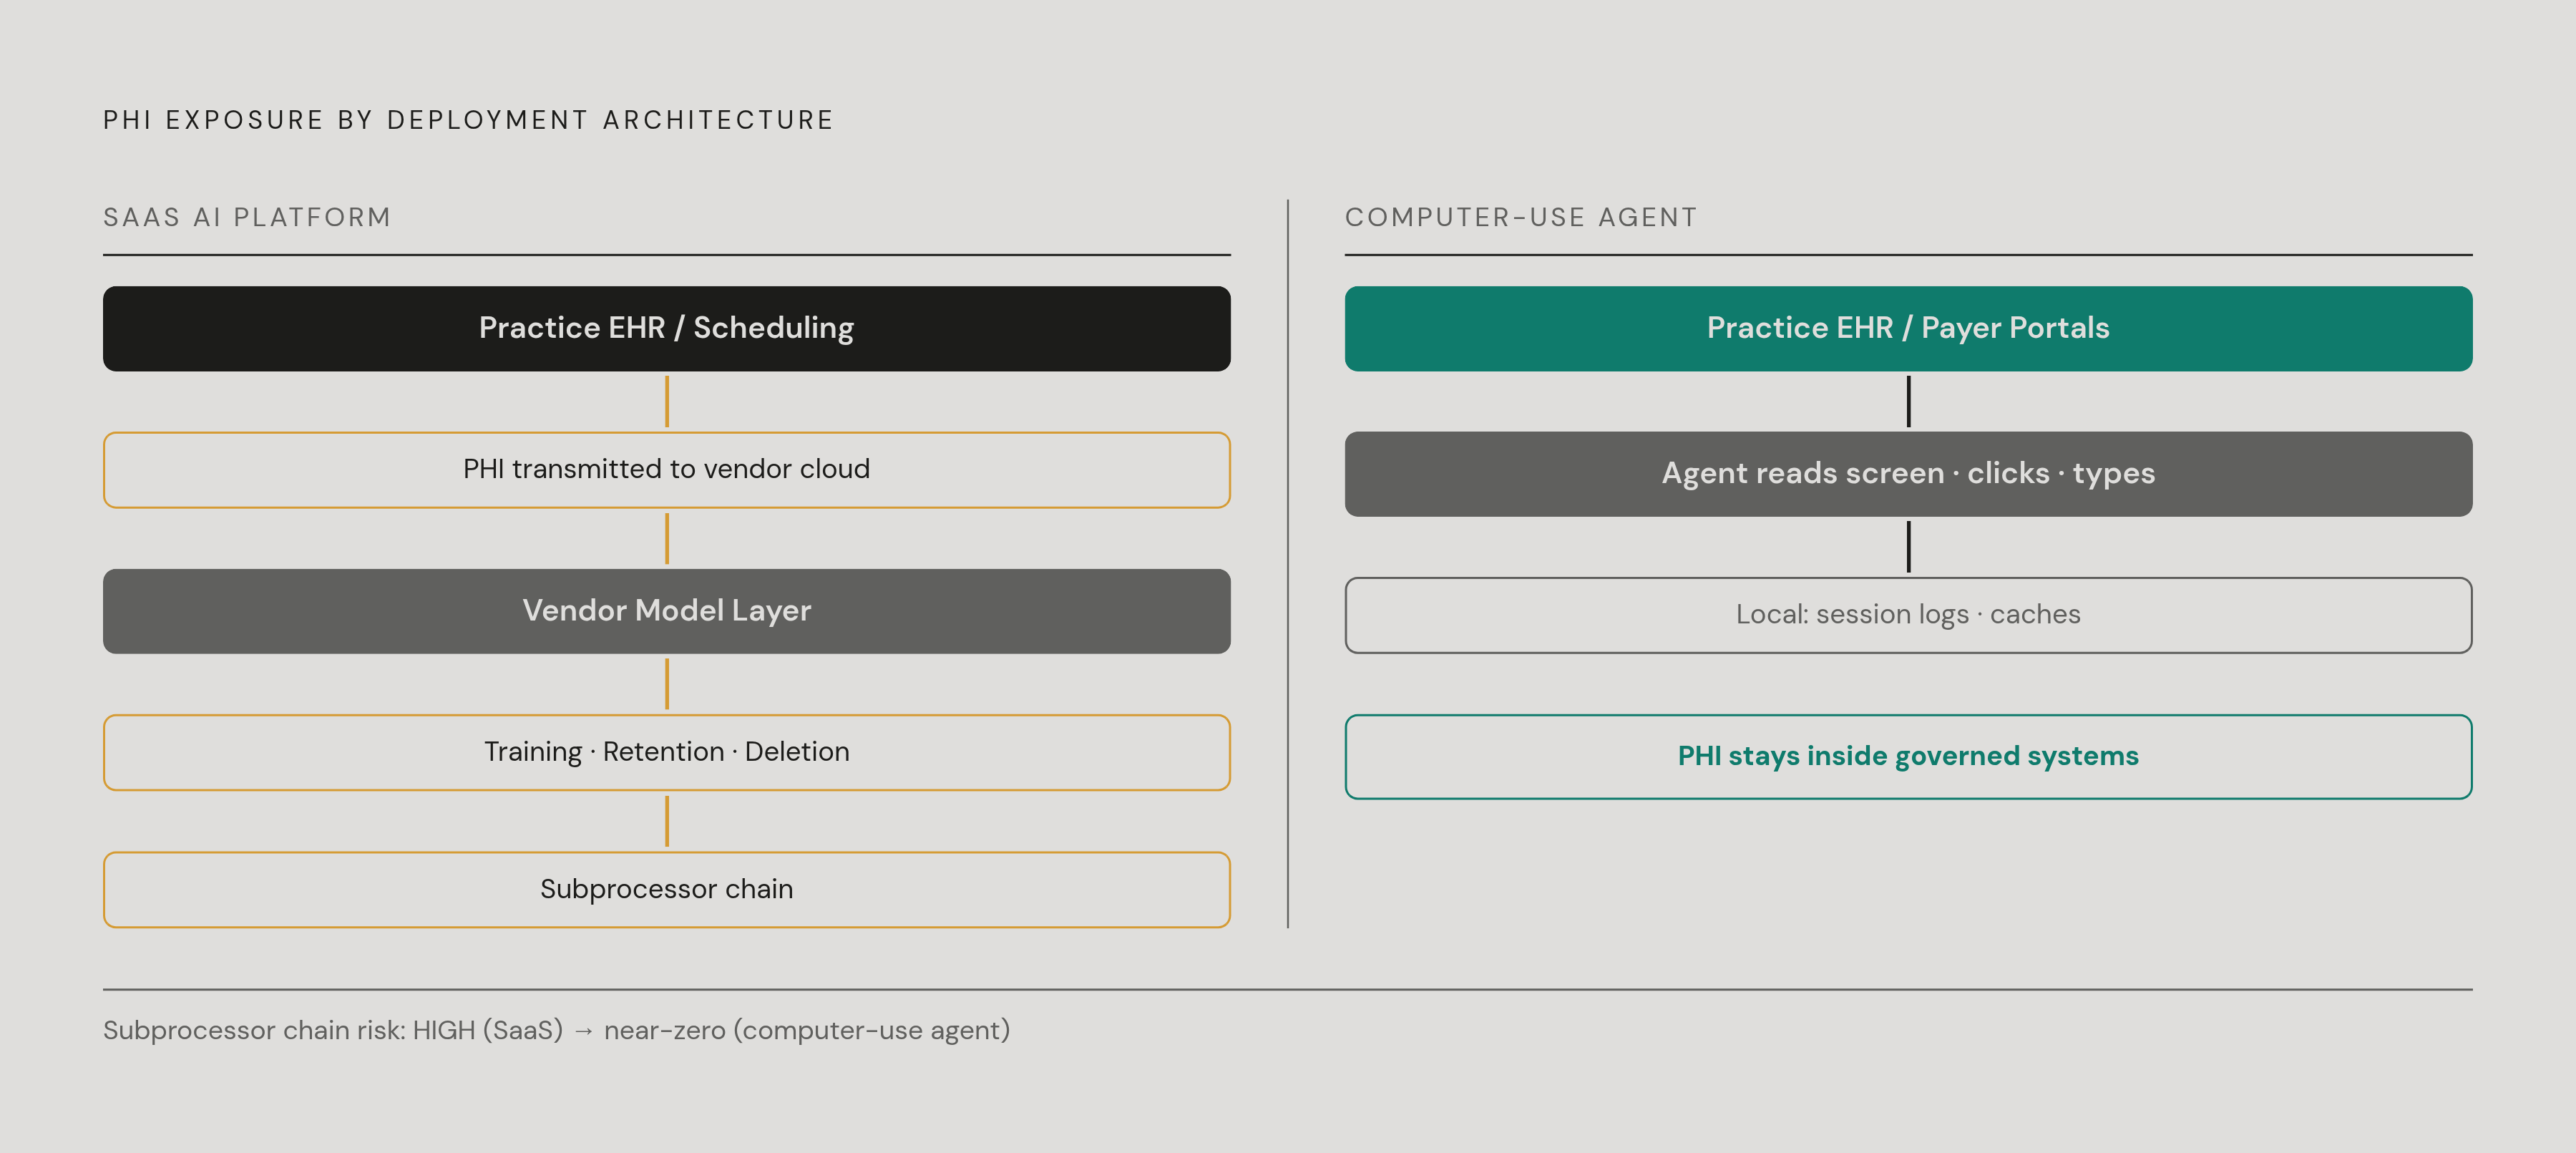Select the 'Agent reads screen · clicks · types' box

[x=1908, y=474]
